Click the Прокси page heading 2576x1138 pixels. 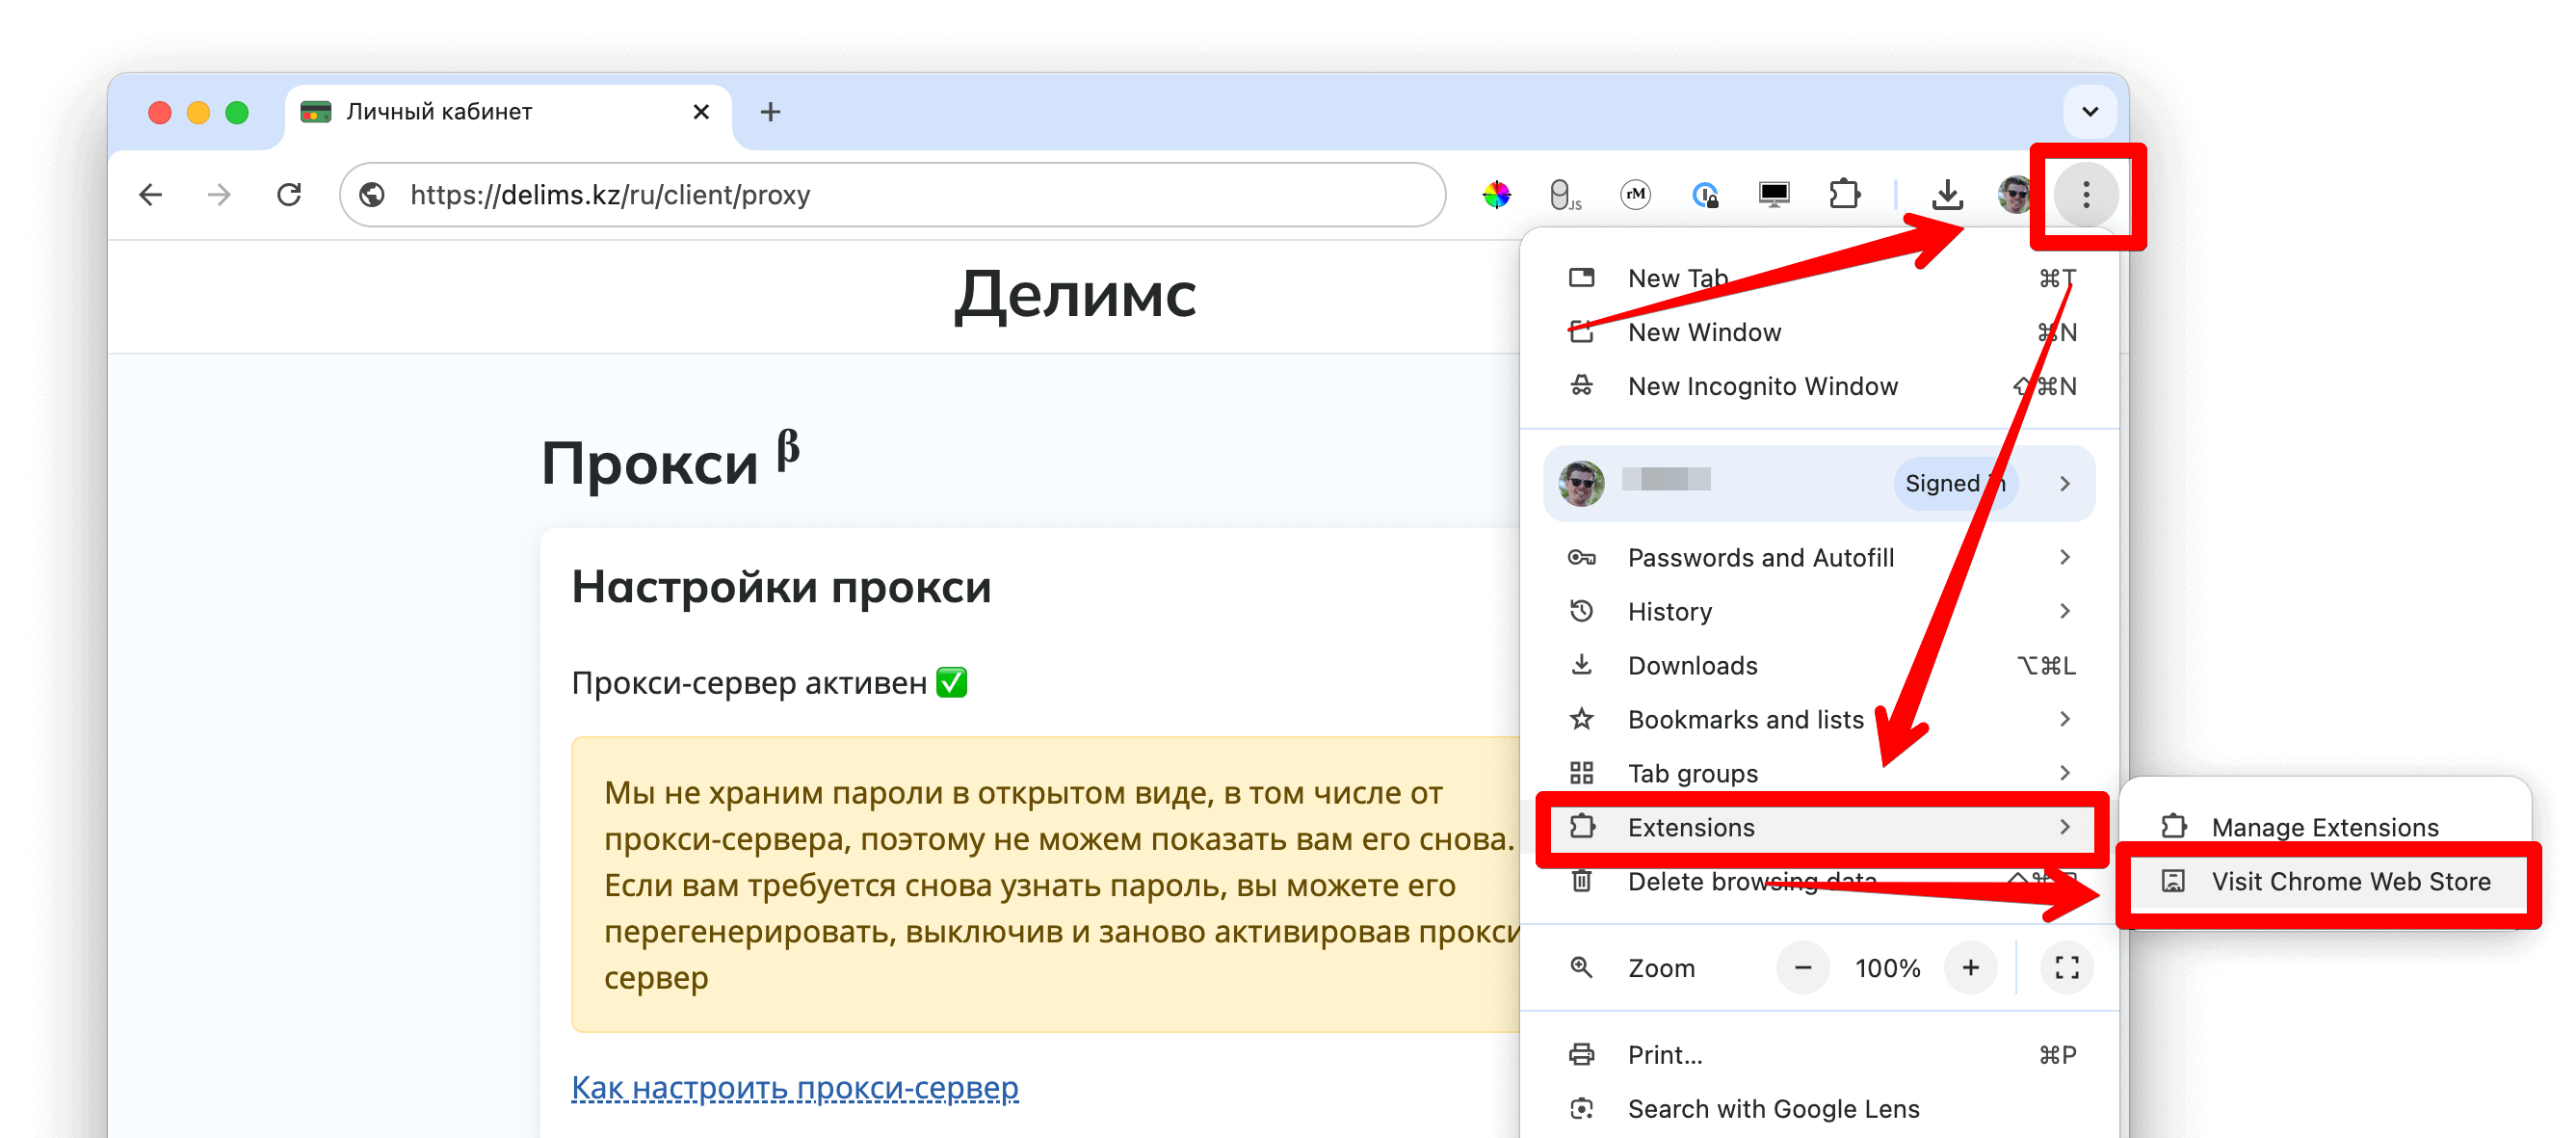pyautogui.click(x=670, y=462)
